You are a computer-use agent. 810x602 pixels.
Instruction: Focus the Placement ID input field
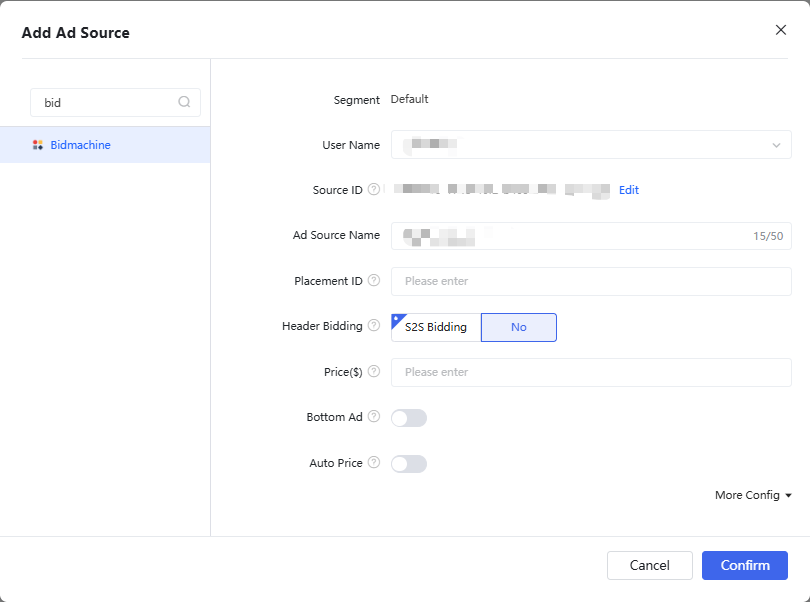590,281
